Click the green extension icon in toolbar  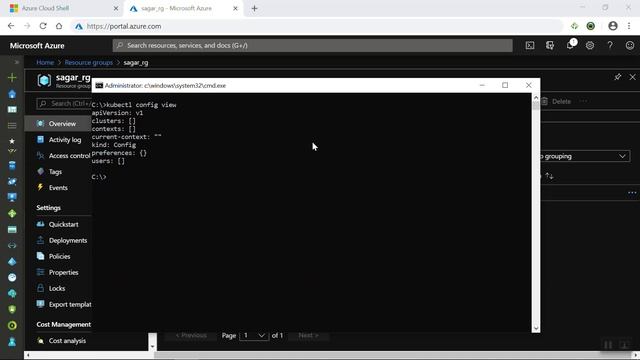click(x=591, y=26)
